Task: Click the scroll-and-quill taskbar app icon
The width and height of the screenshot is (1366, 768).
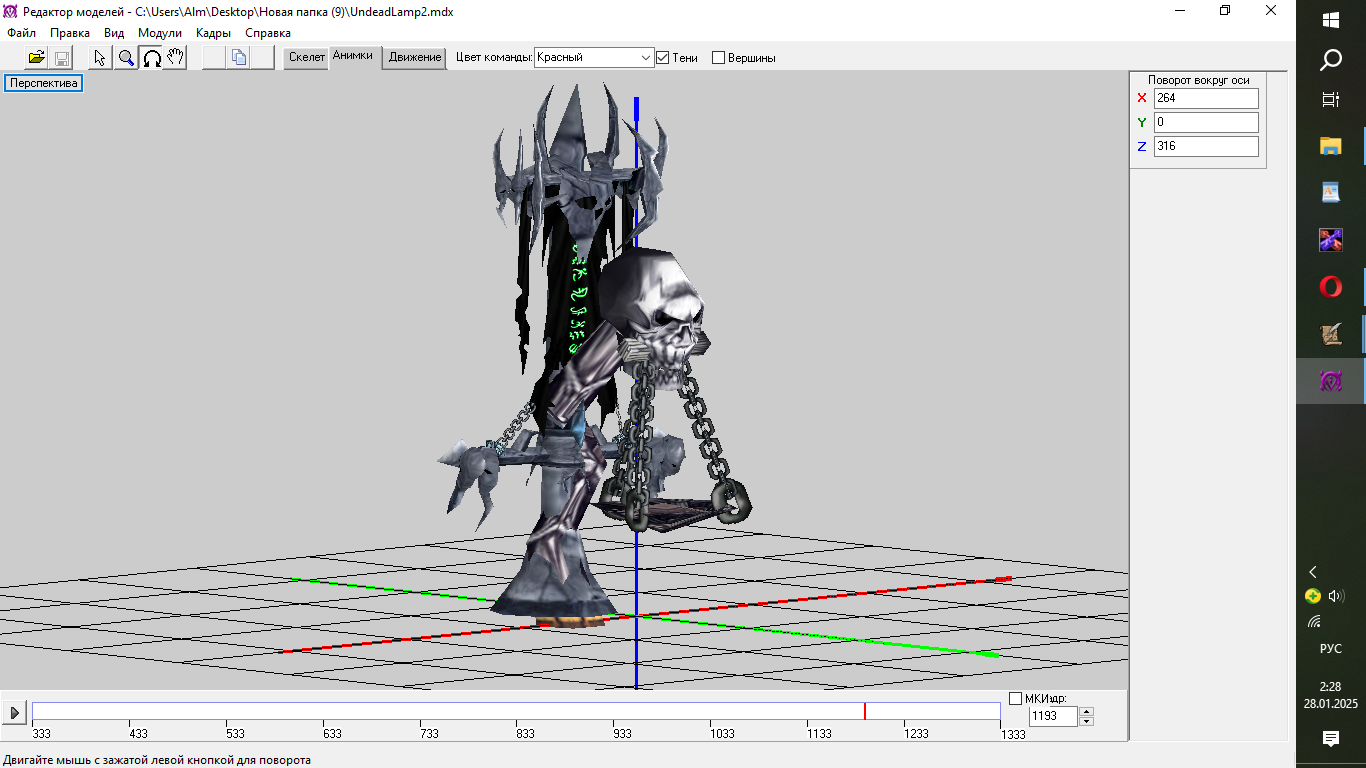Action: 1331,334
